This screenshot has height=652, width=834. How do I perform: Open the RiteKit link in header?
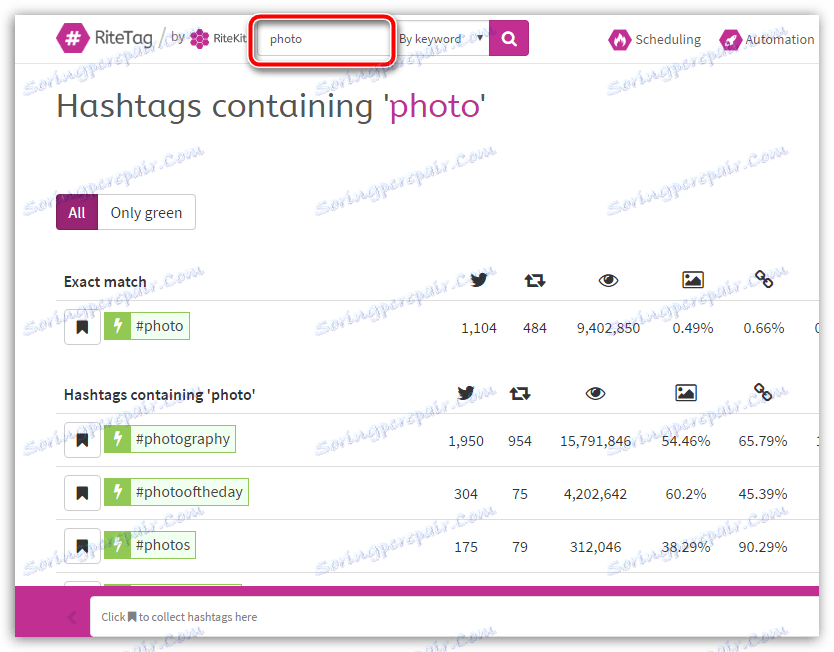coord(219,38)
